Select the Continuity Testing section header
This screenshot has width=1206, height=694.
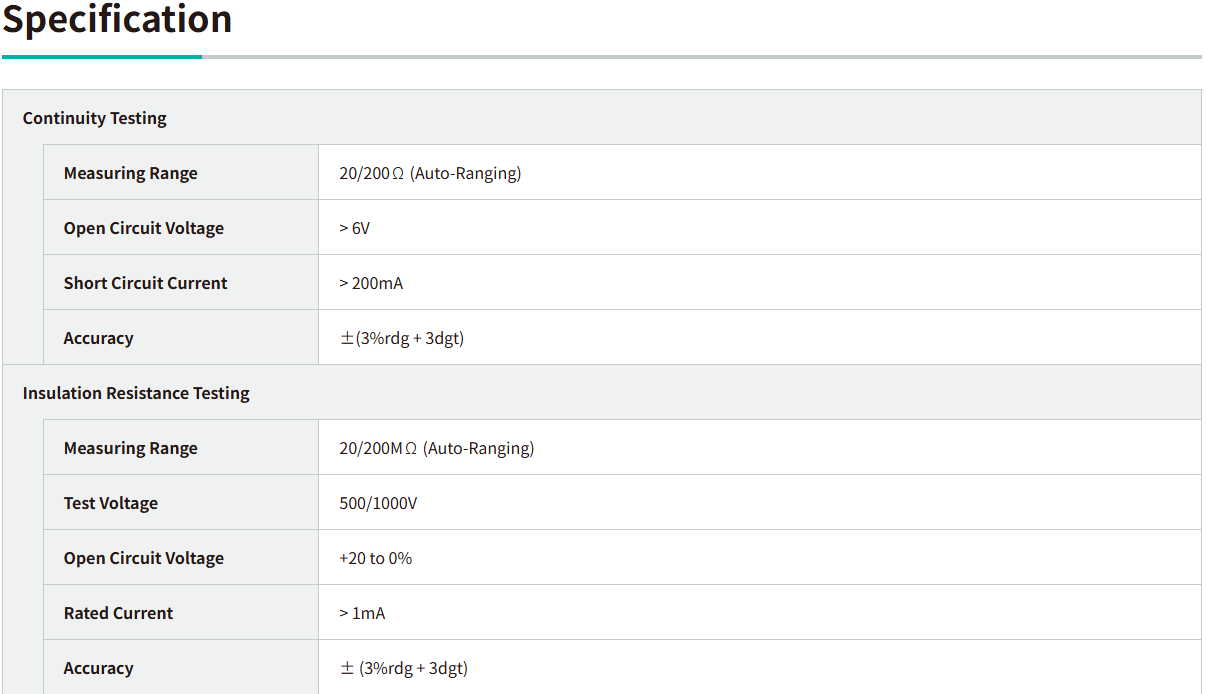pos(95,118)
